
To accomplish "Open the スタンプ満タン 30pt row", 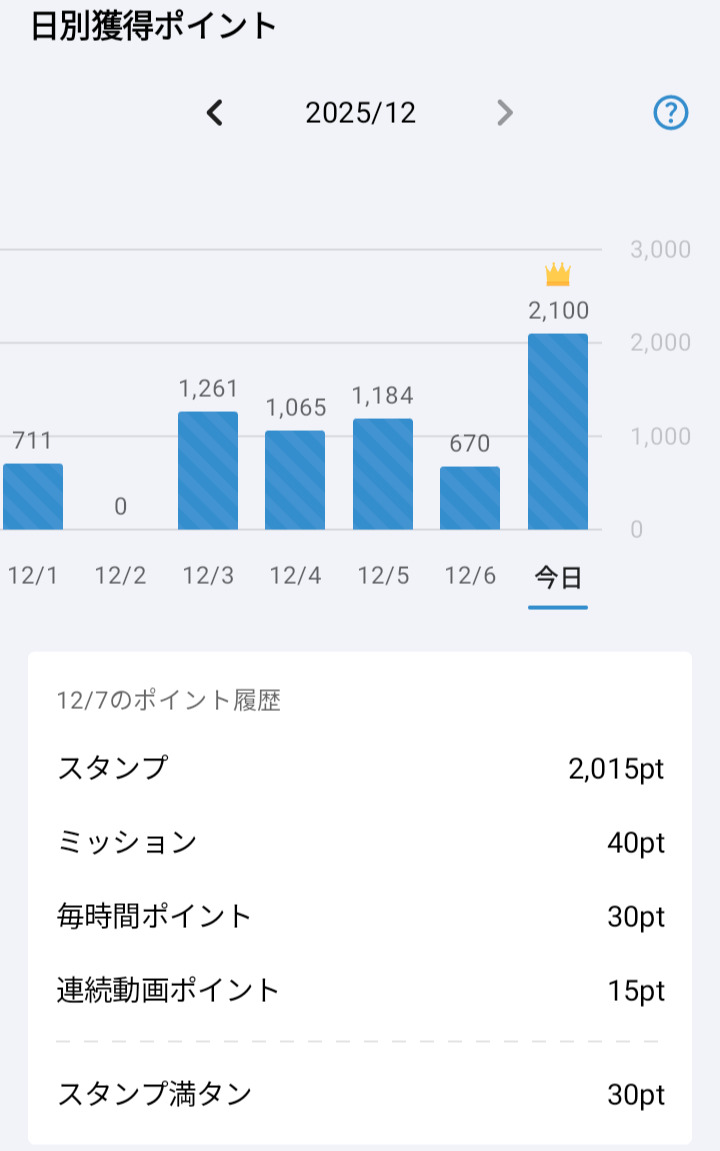I will [x=360, y=1094].
